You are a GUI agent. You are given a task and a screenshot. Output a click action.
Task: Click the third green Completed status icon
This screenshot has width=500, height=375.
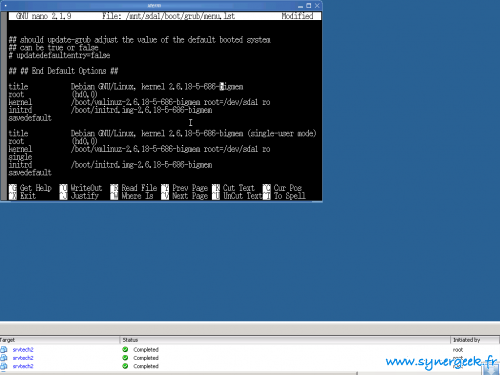125,366
